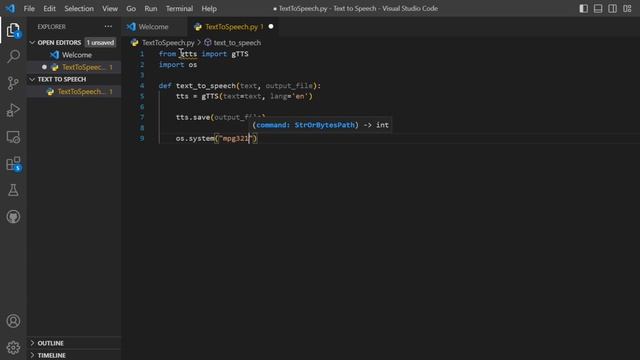Click tts.save on line 7
This screenshot has width=640, height=360.
pos(193,117)
